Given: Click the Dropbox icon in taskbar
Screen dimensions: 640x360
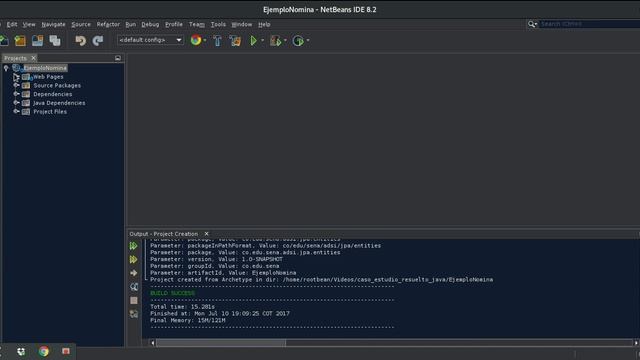Looking at the screenshot, I should tap(21, 351).
